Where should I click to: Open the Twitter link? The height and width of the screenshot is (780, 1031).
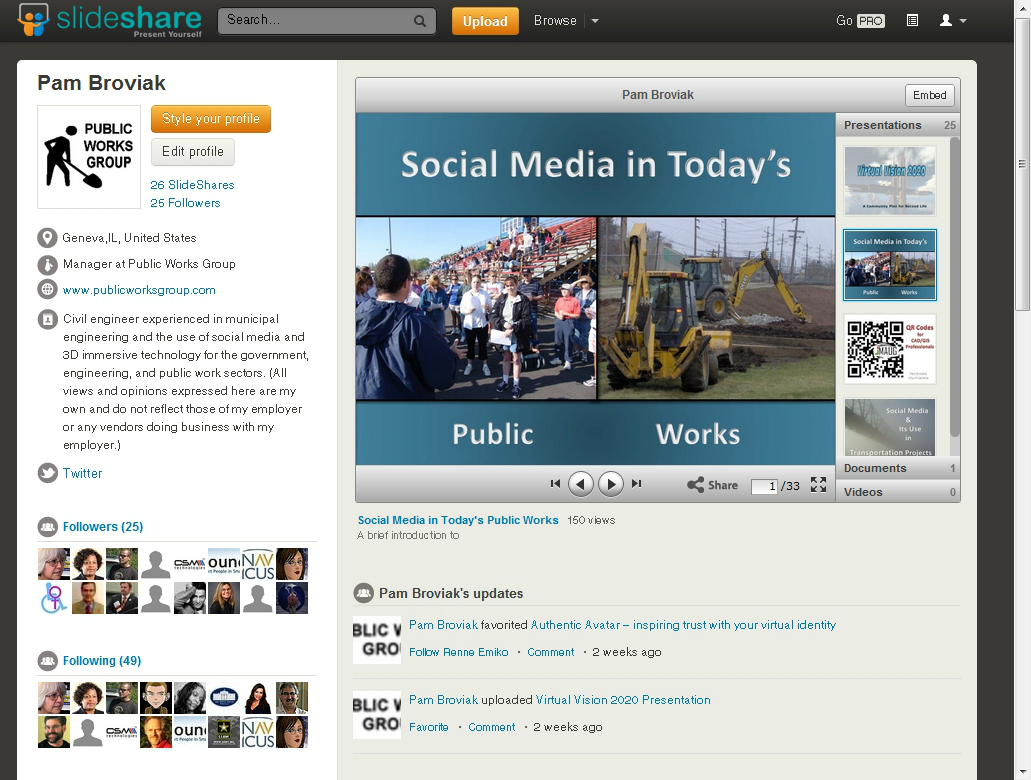tap(82, 474)
